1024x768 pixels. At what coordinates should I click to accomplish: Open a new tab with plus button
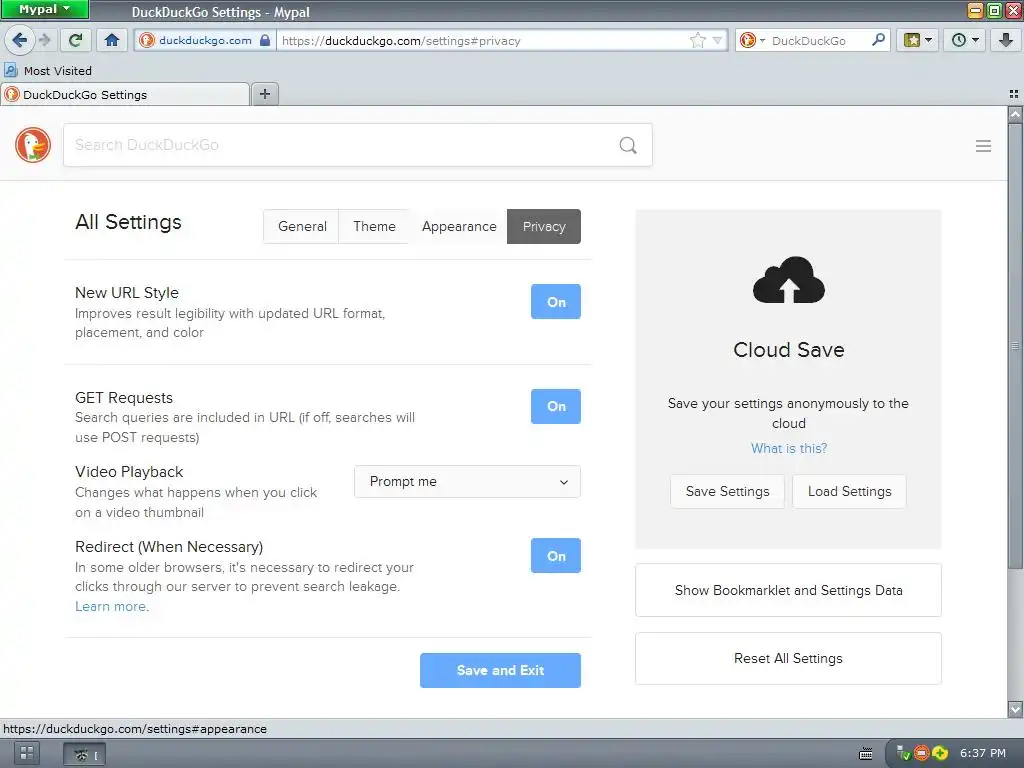tap(264, 94)
